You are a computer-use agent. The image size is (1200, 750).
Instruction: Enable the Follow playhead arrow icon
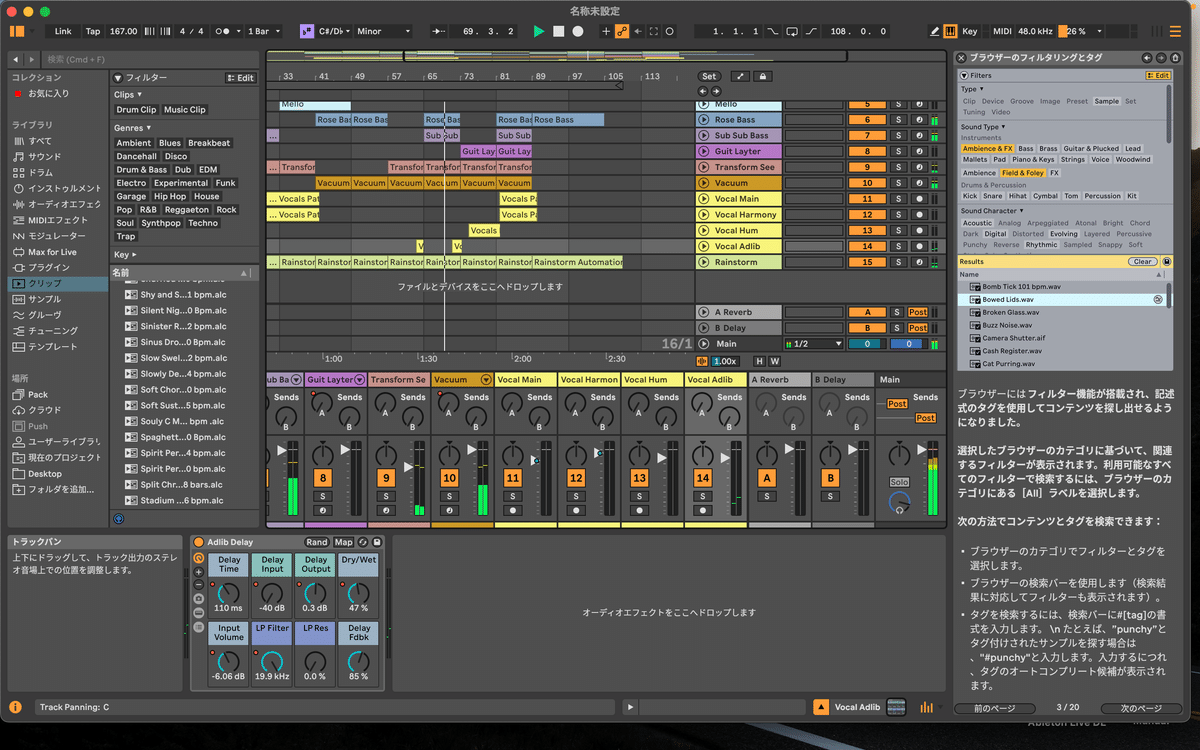click(x=437, y=32)
